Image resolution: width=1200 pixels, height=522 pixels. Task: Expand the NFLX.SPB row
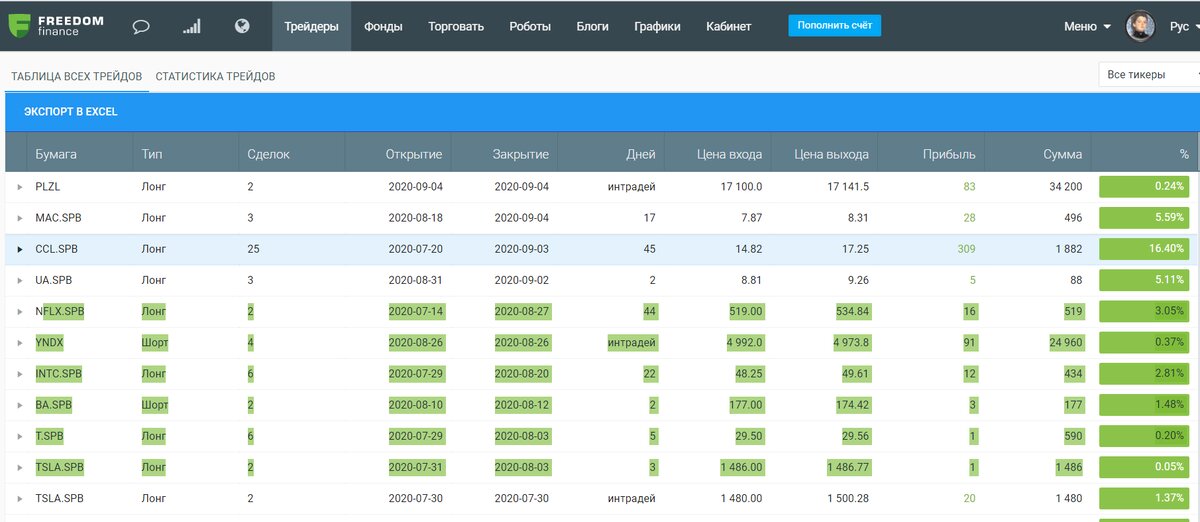(20, 312)
